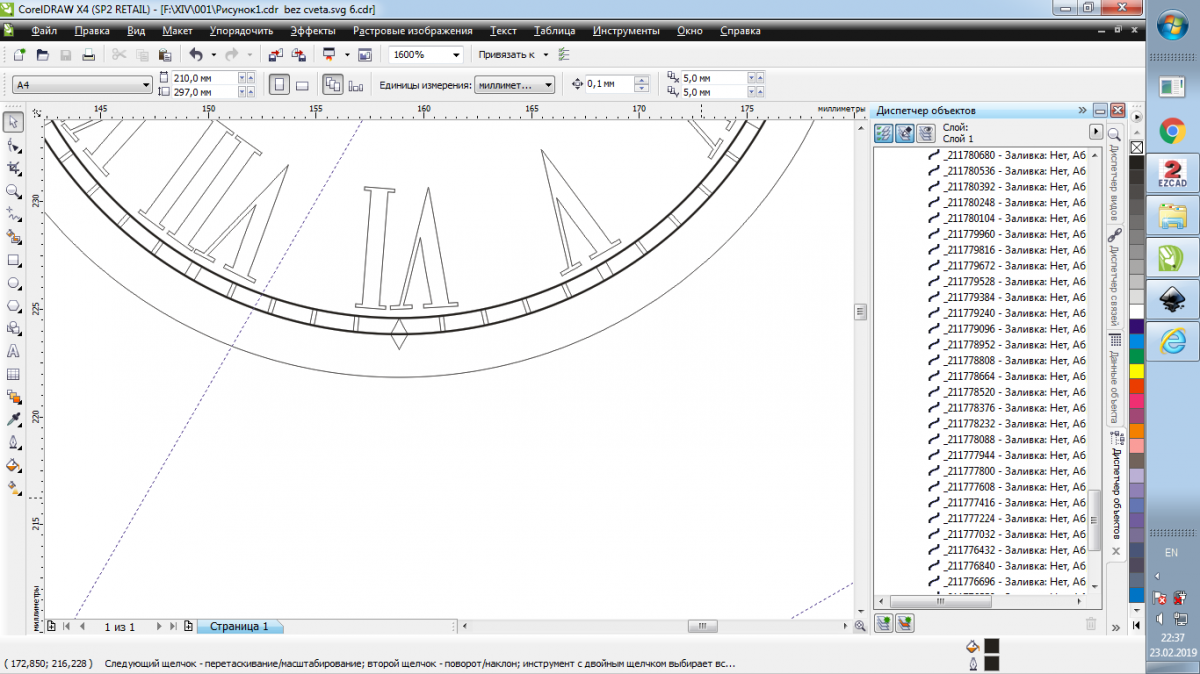Expand the A4 paper size dropdown
Image resolution: width=1200 pixels, height=674 pixels.
[145, 86]
